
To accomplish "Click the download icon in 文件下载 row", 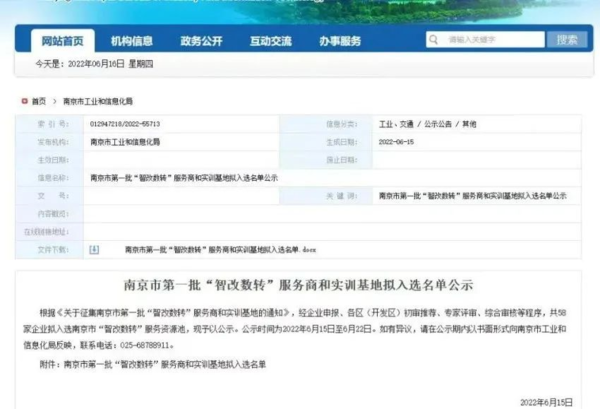I will tap(94, 250).
